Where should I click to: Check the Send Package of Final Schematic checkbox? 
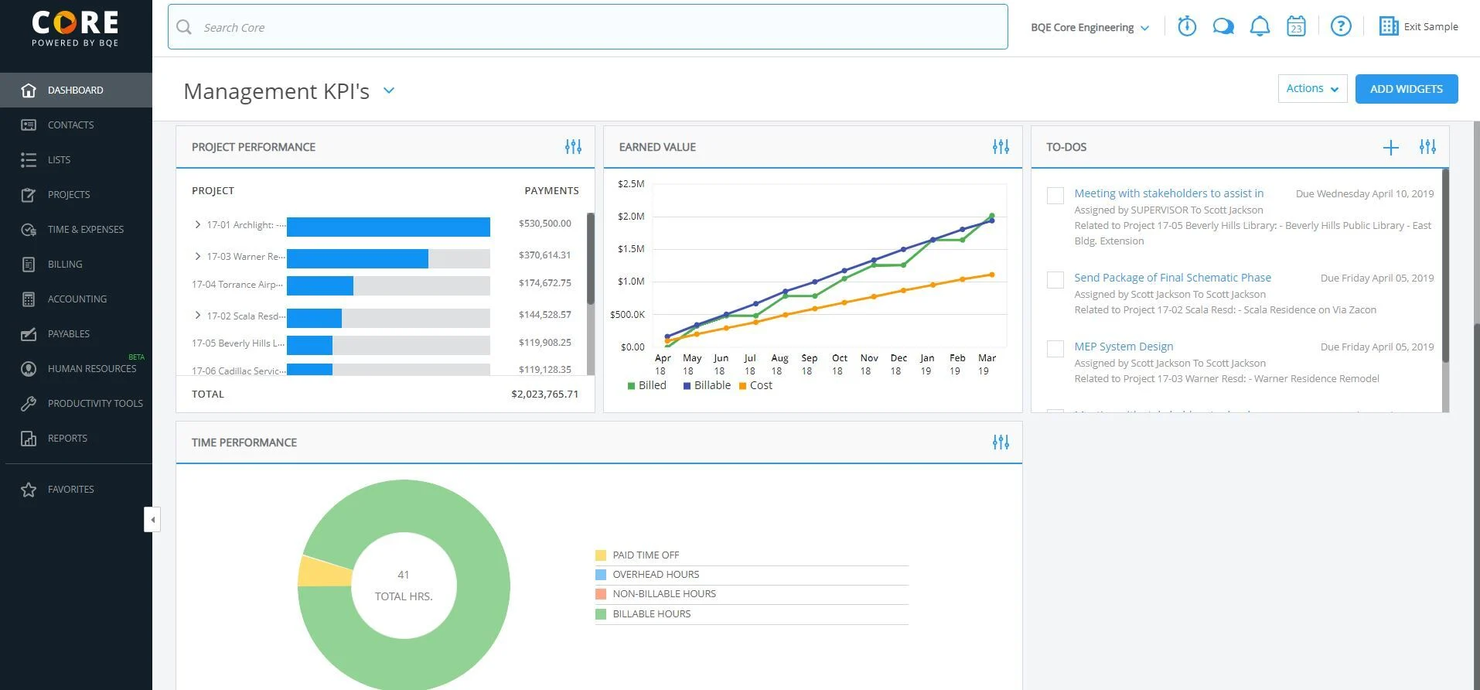point(1054,280)
